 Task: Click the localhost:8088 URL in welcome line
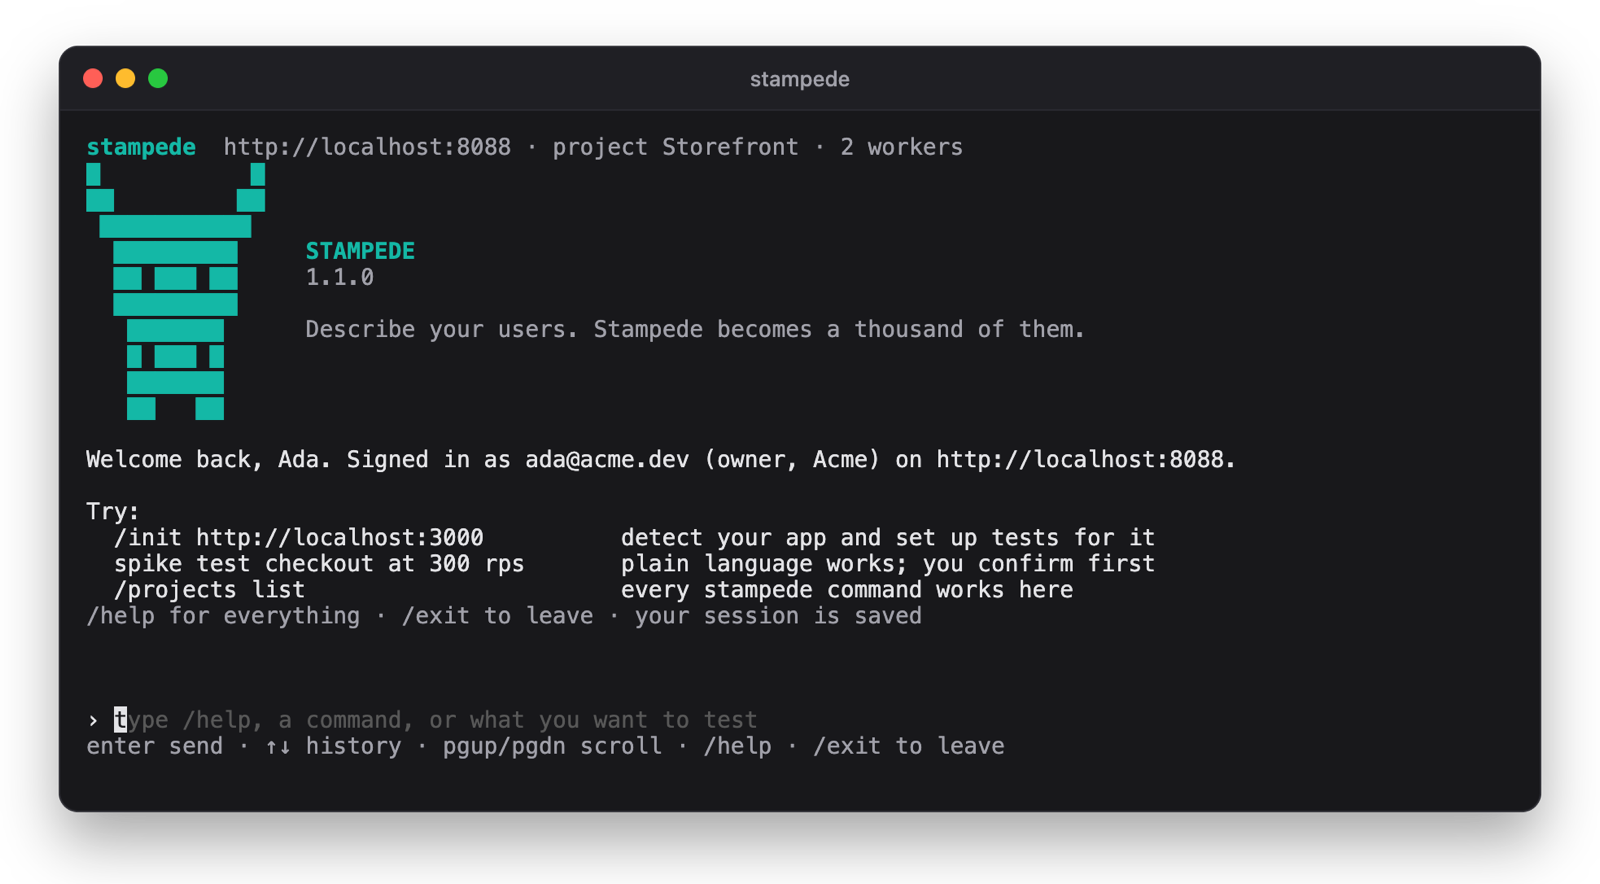pos(1080,459)
